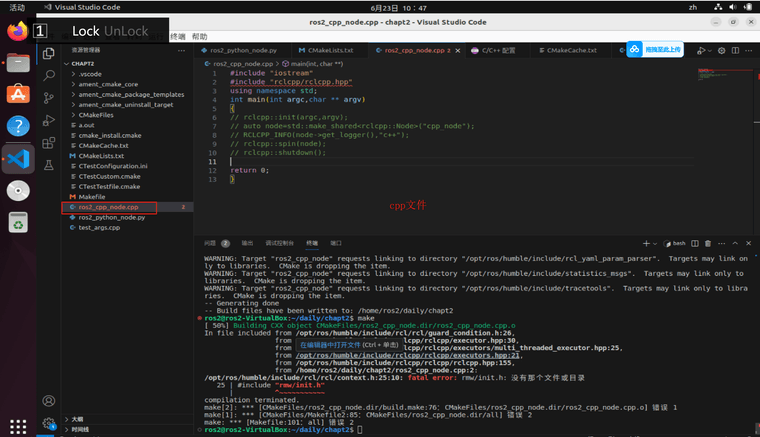The height and width of the screenshot is (437, 760).
Task: Open the Output panel tab
Action: point(247,243)
